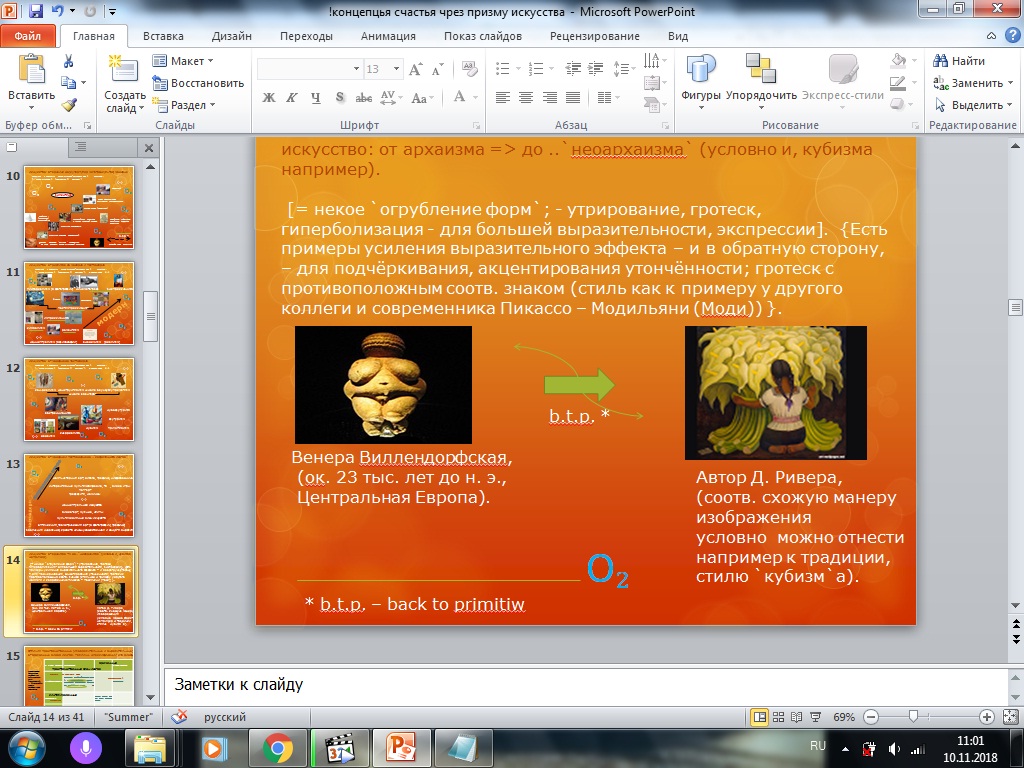The image size is (1024, 768).
Task: Start slideshow view from status bar
Action: tap(816, 717)
